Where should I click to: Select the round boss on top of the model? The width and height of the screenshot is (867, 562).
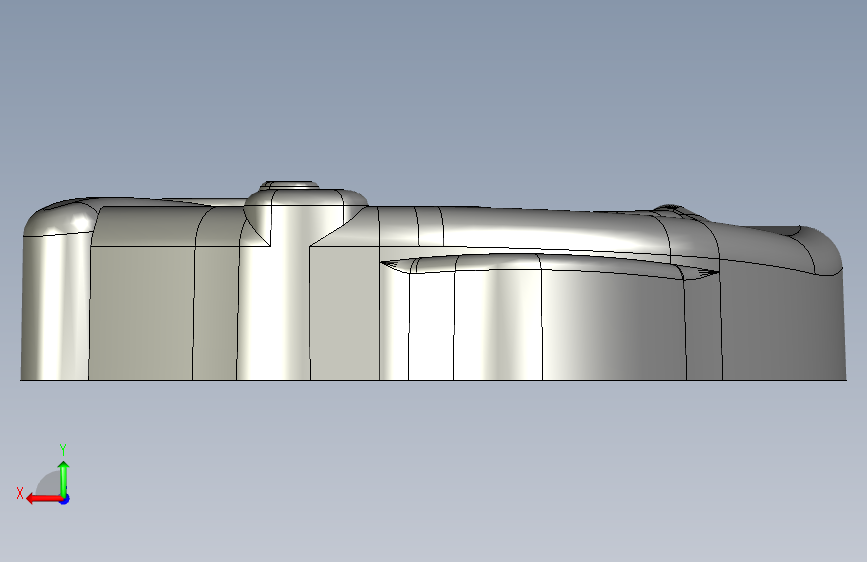290,185
